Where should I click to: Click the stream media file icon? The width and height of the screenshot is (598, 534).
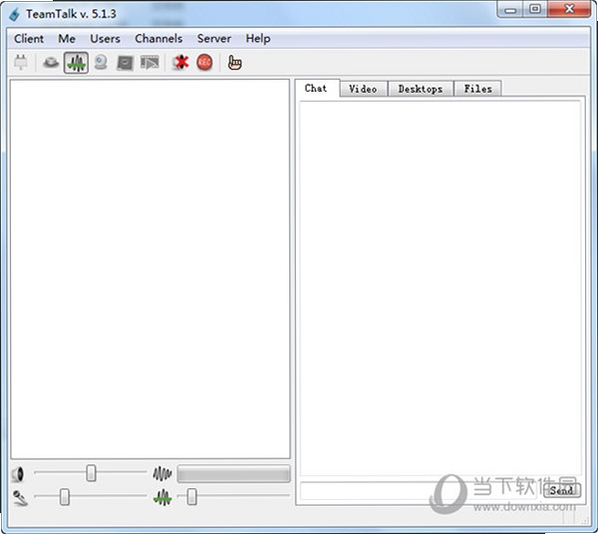[x=150, y=63]
